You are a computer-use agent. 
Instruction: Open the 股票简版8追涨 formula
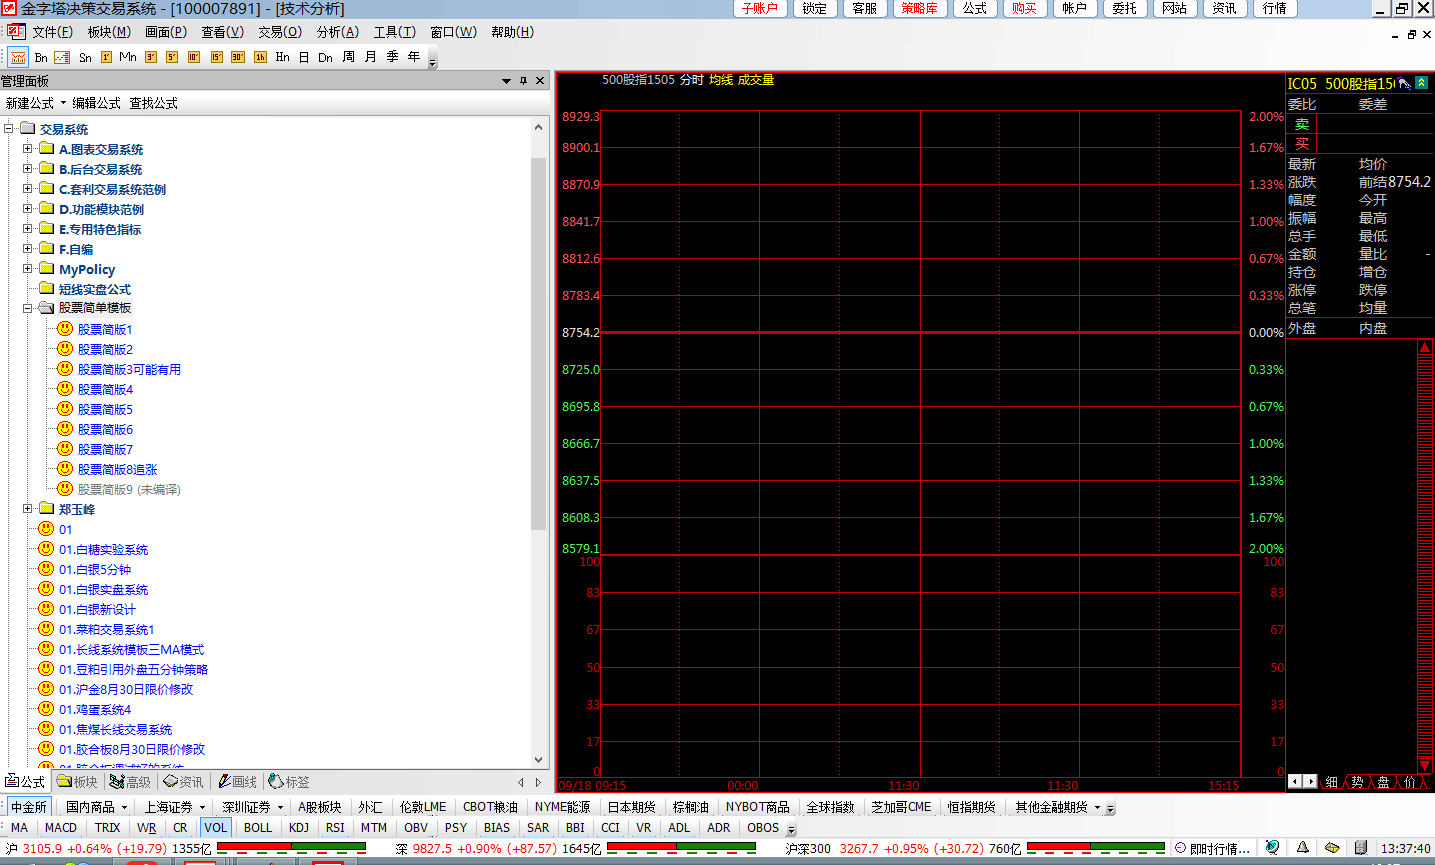click(117, 469)
